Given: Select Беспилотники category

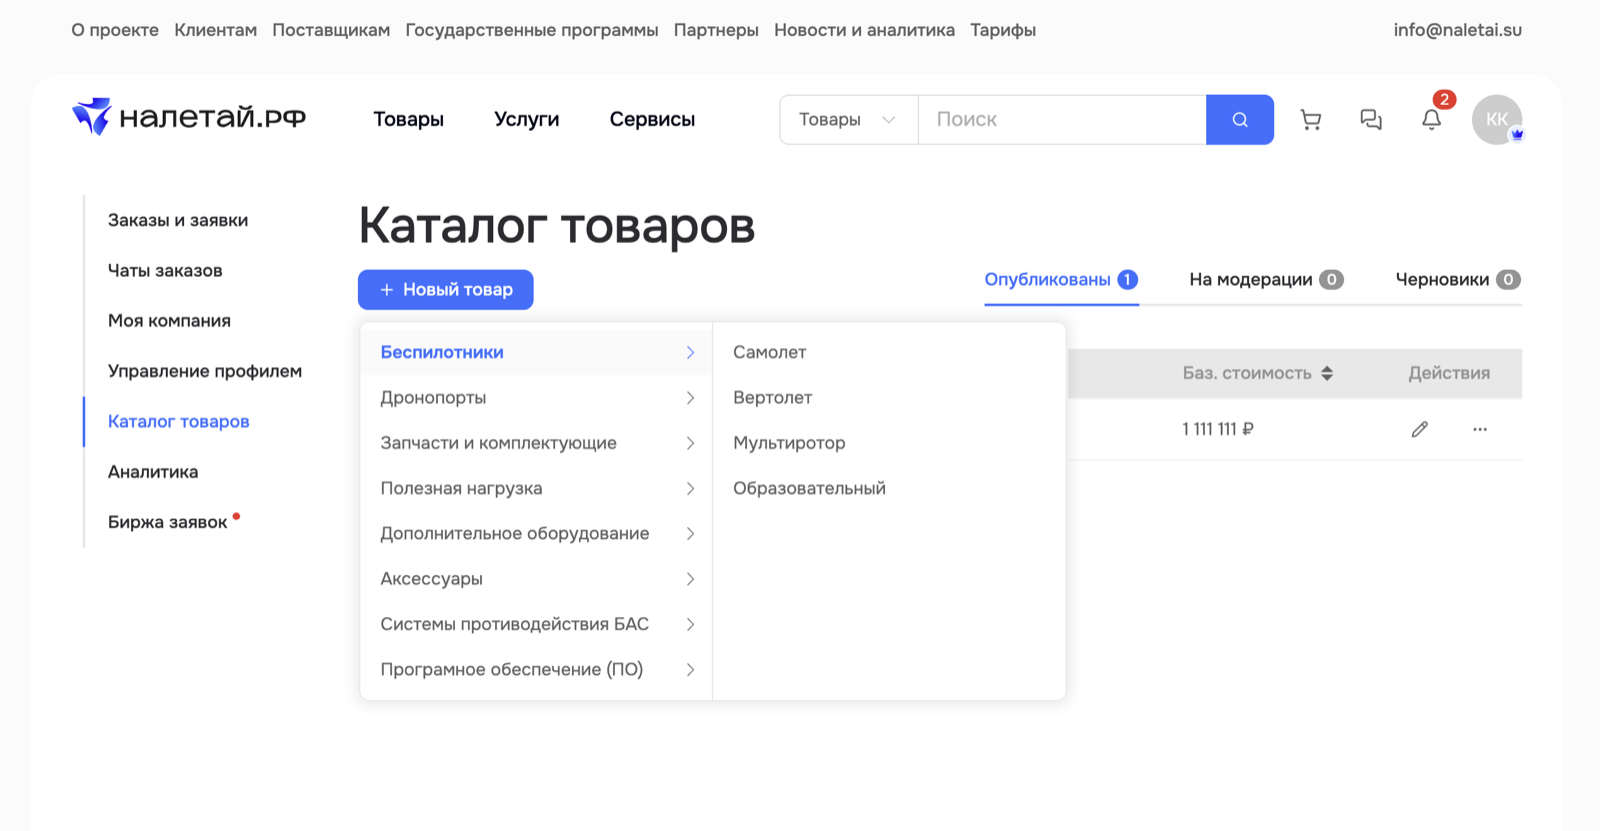Looking at the screenshot, I should (x=536, y=352).
